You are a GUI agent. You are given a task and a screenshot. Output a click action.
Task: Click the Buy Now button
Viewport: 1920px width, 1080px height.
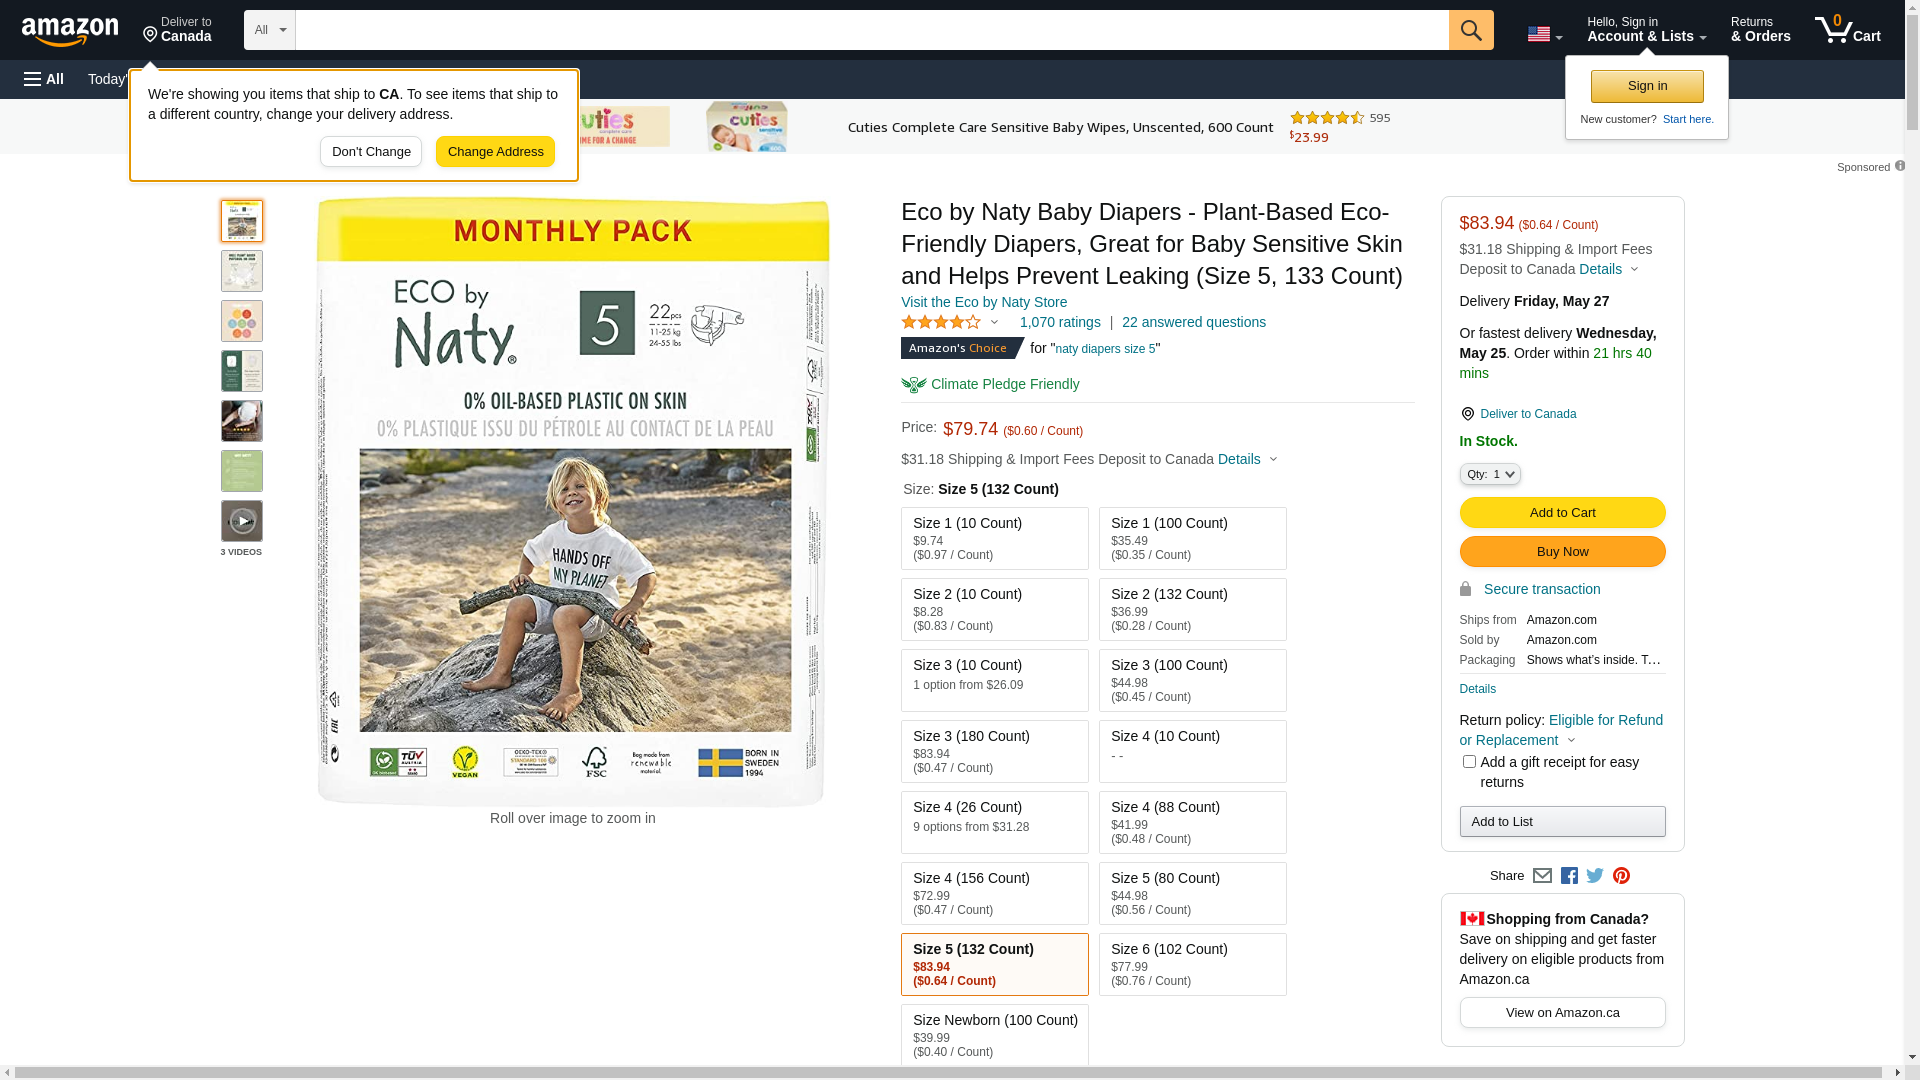[1562, 551]
